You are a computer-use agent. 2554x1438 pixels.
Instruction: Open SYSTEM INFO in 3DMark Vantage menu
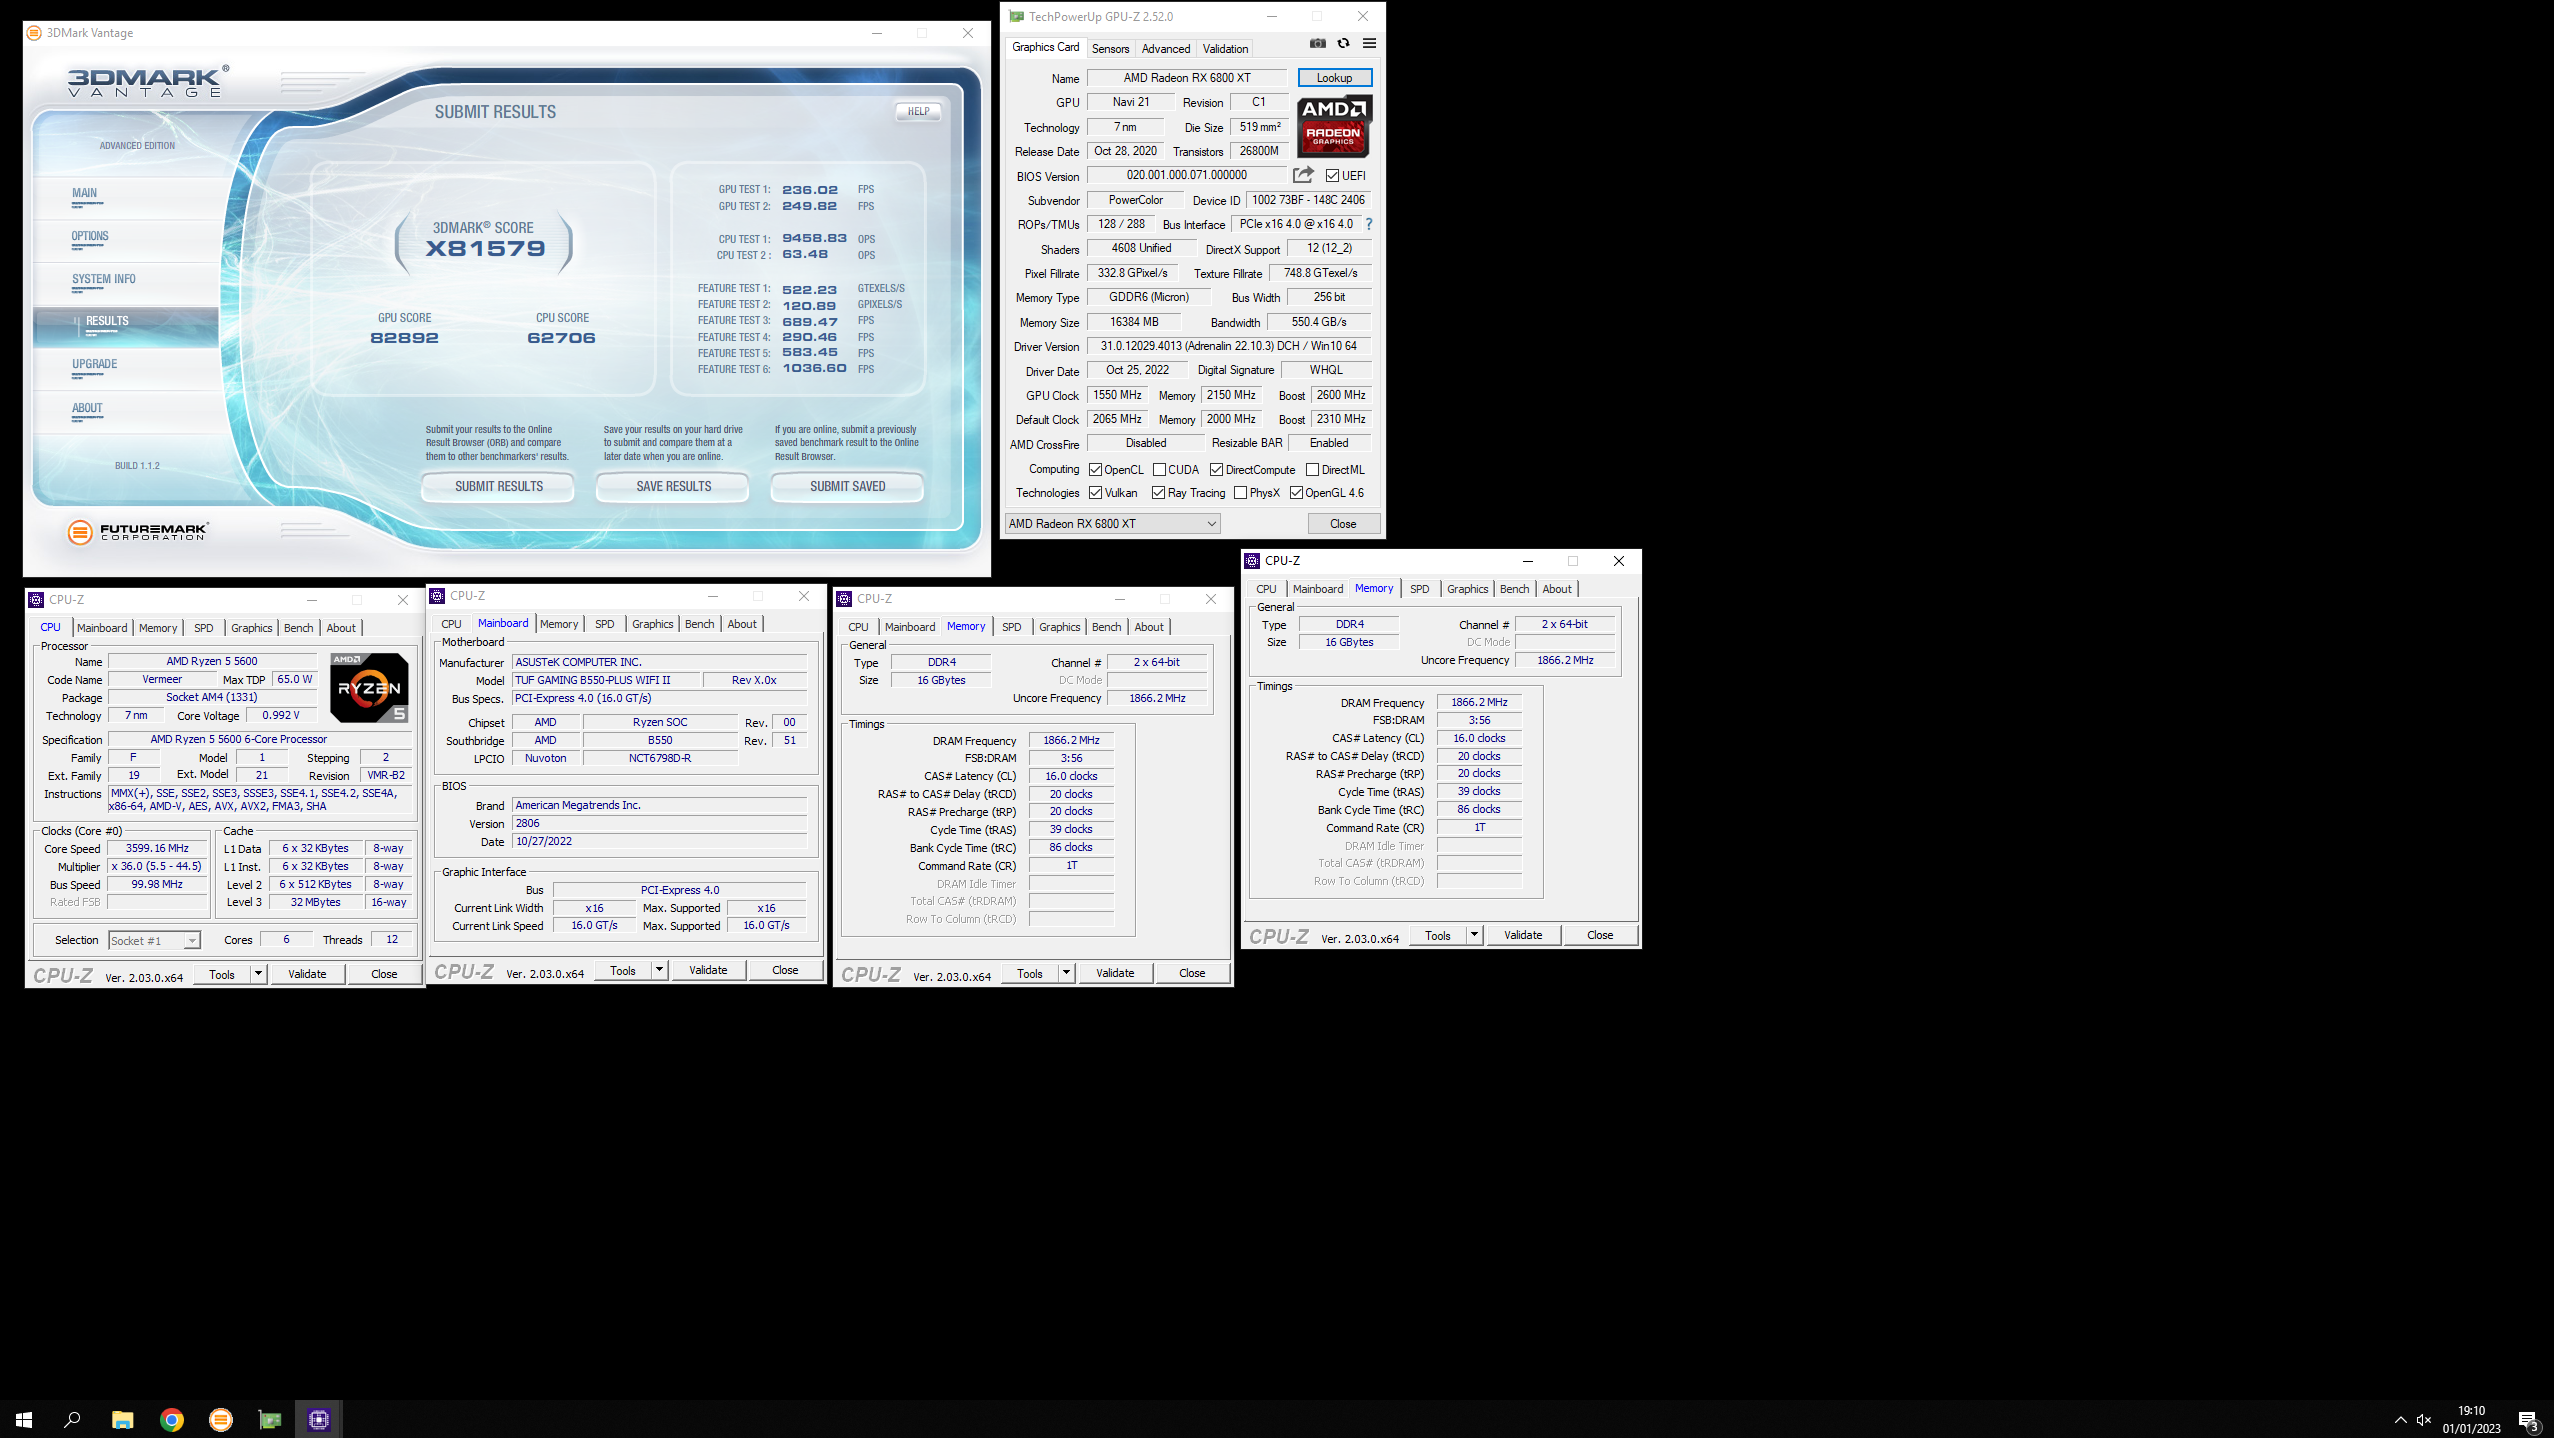(104, 280)
